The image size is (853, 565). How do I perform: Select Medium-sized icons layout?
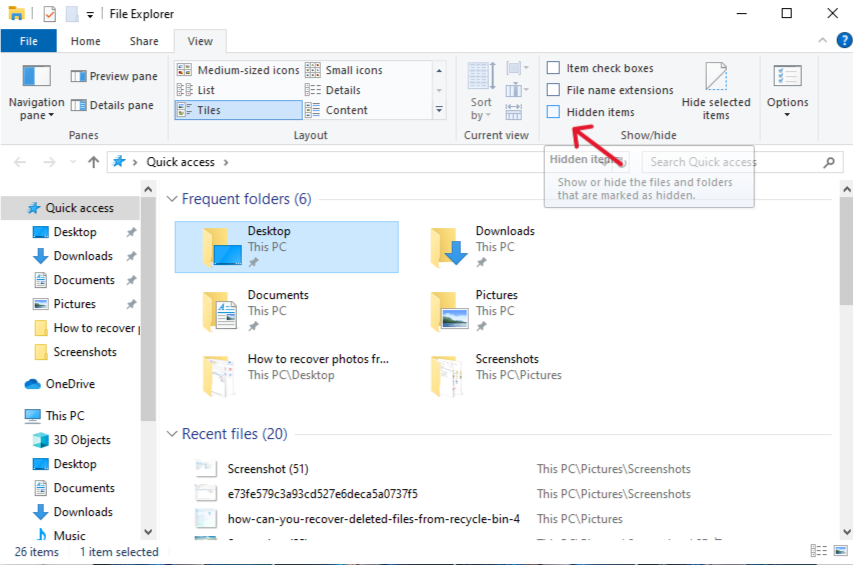coord(238,70)
